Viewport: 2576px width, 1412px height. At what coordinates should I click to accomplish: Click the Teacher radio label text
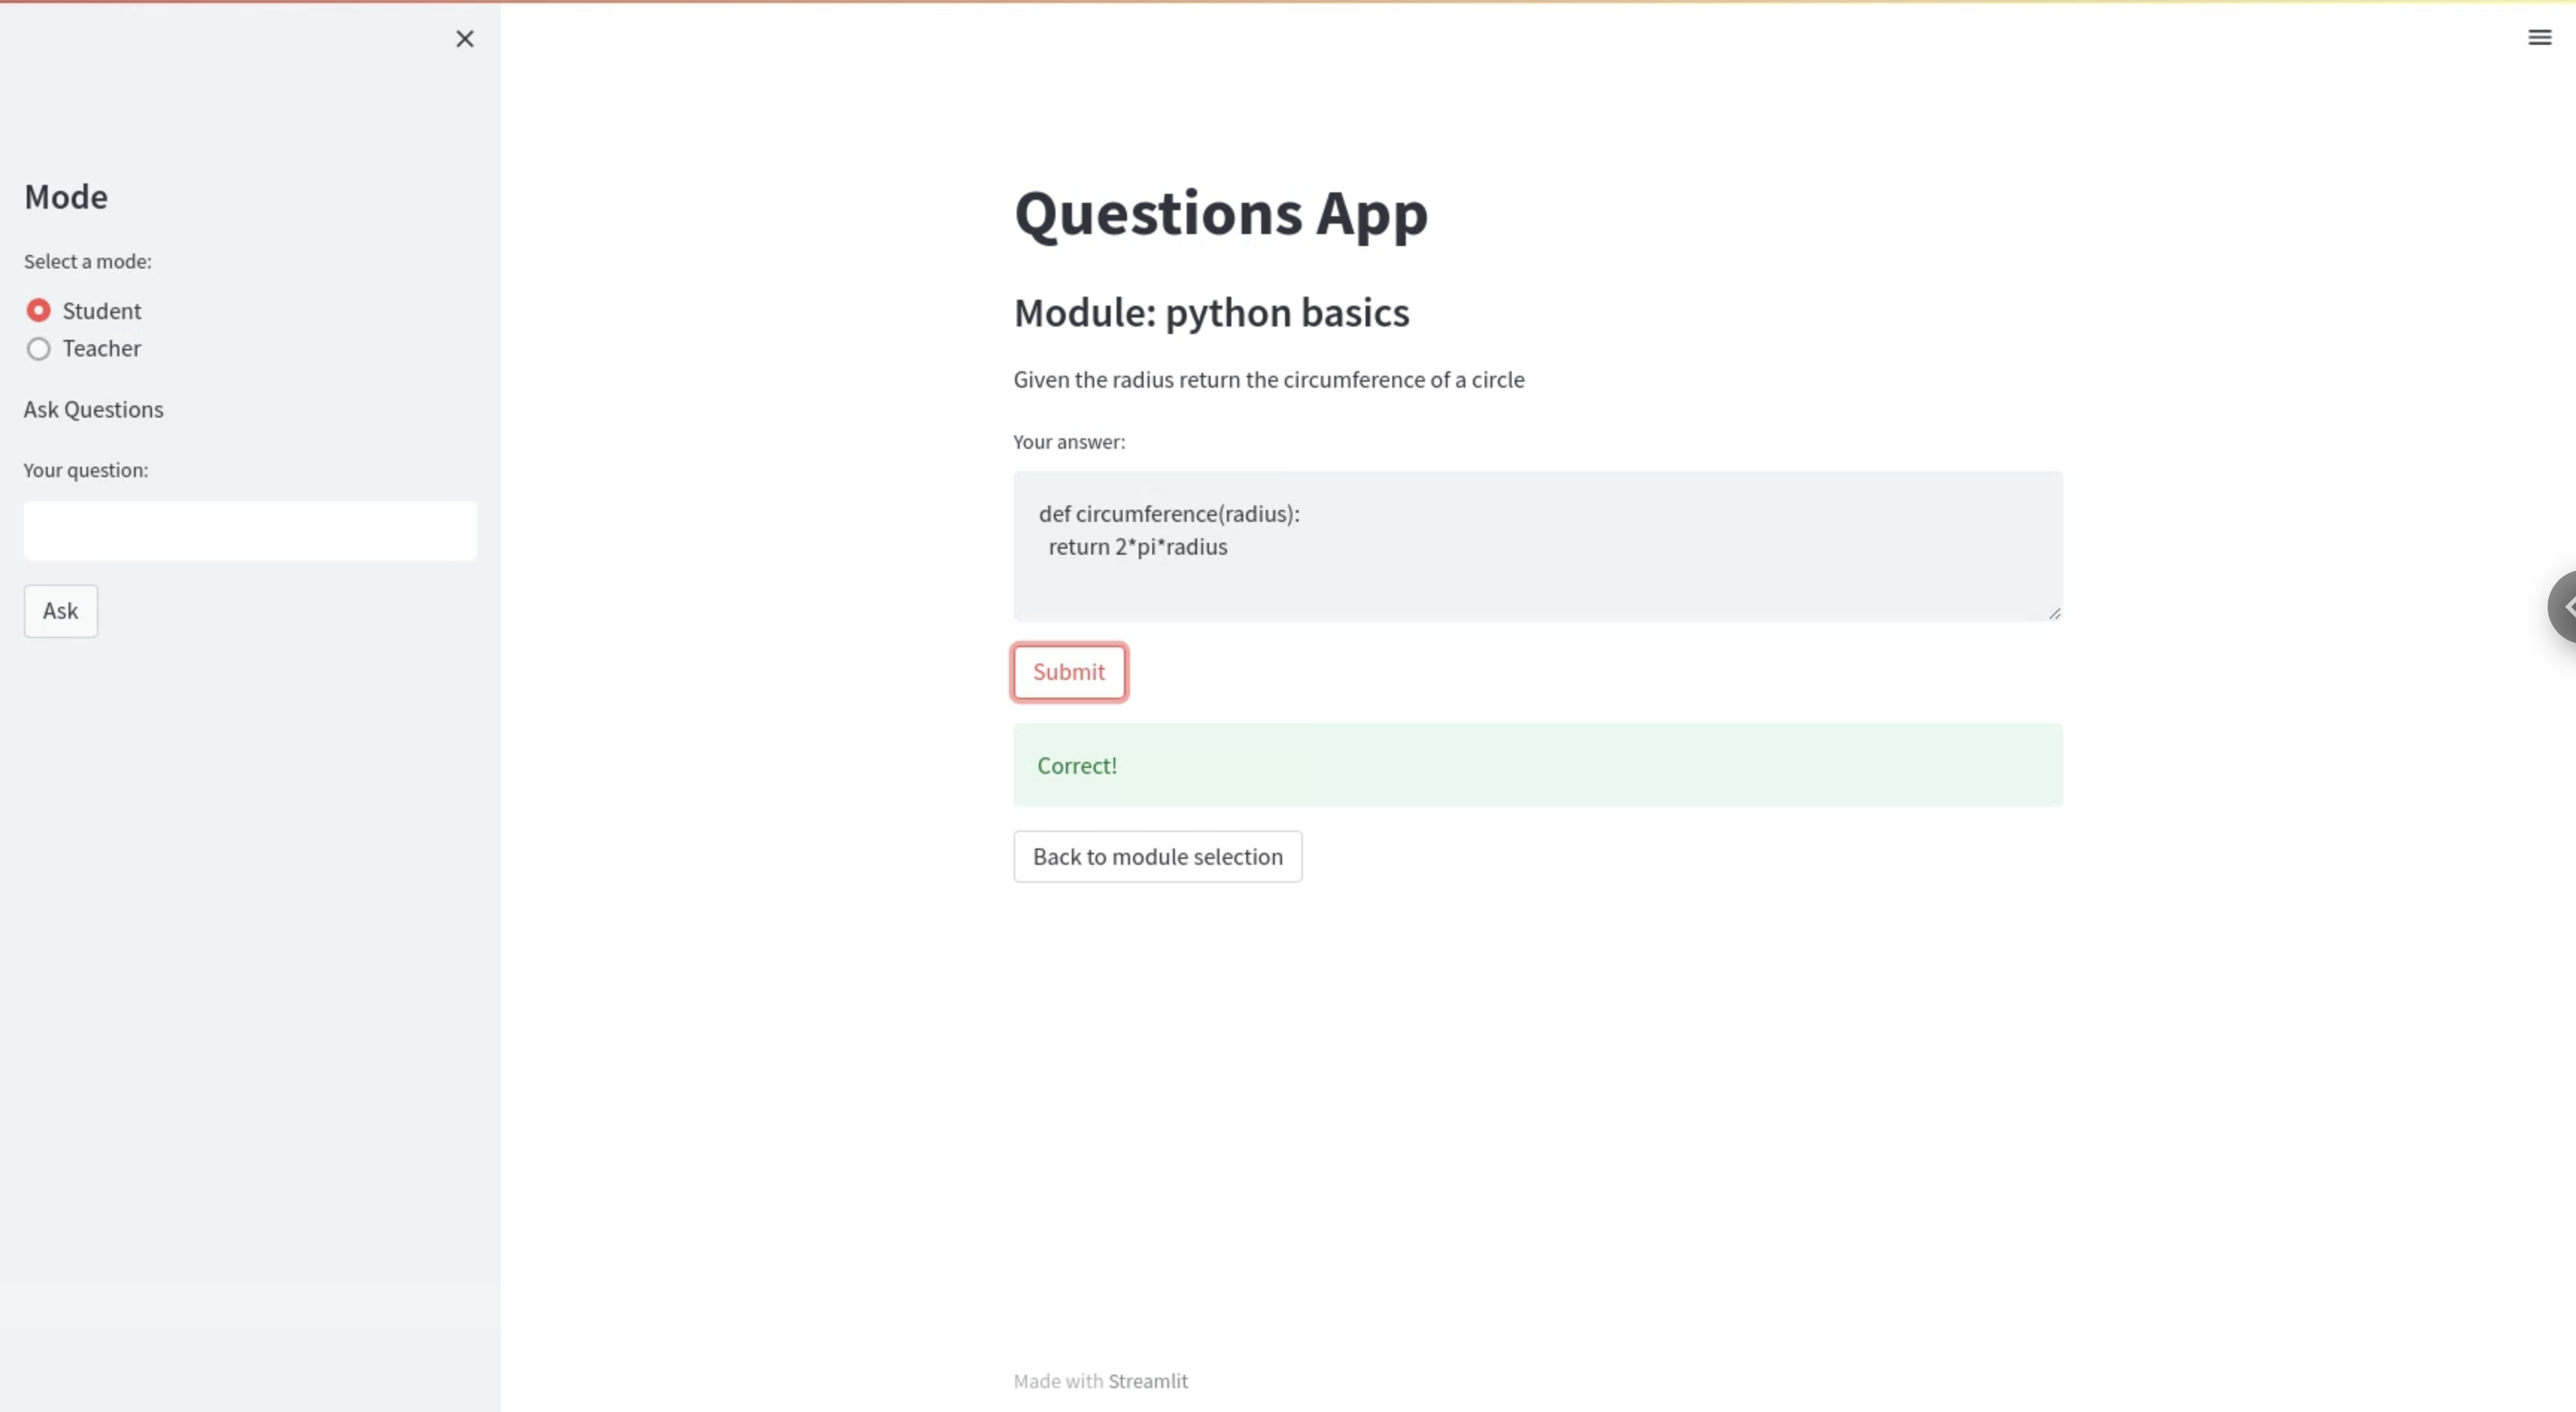pos(101,349)
